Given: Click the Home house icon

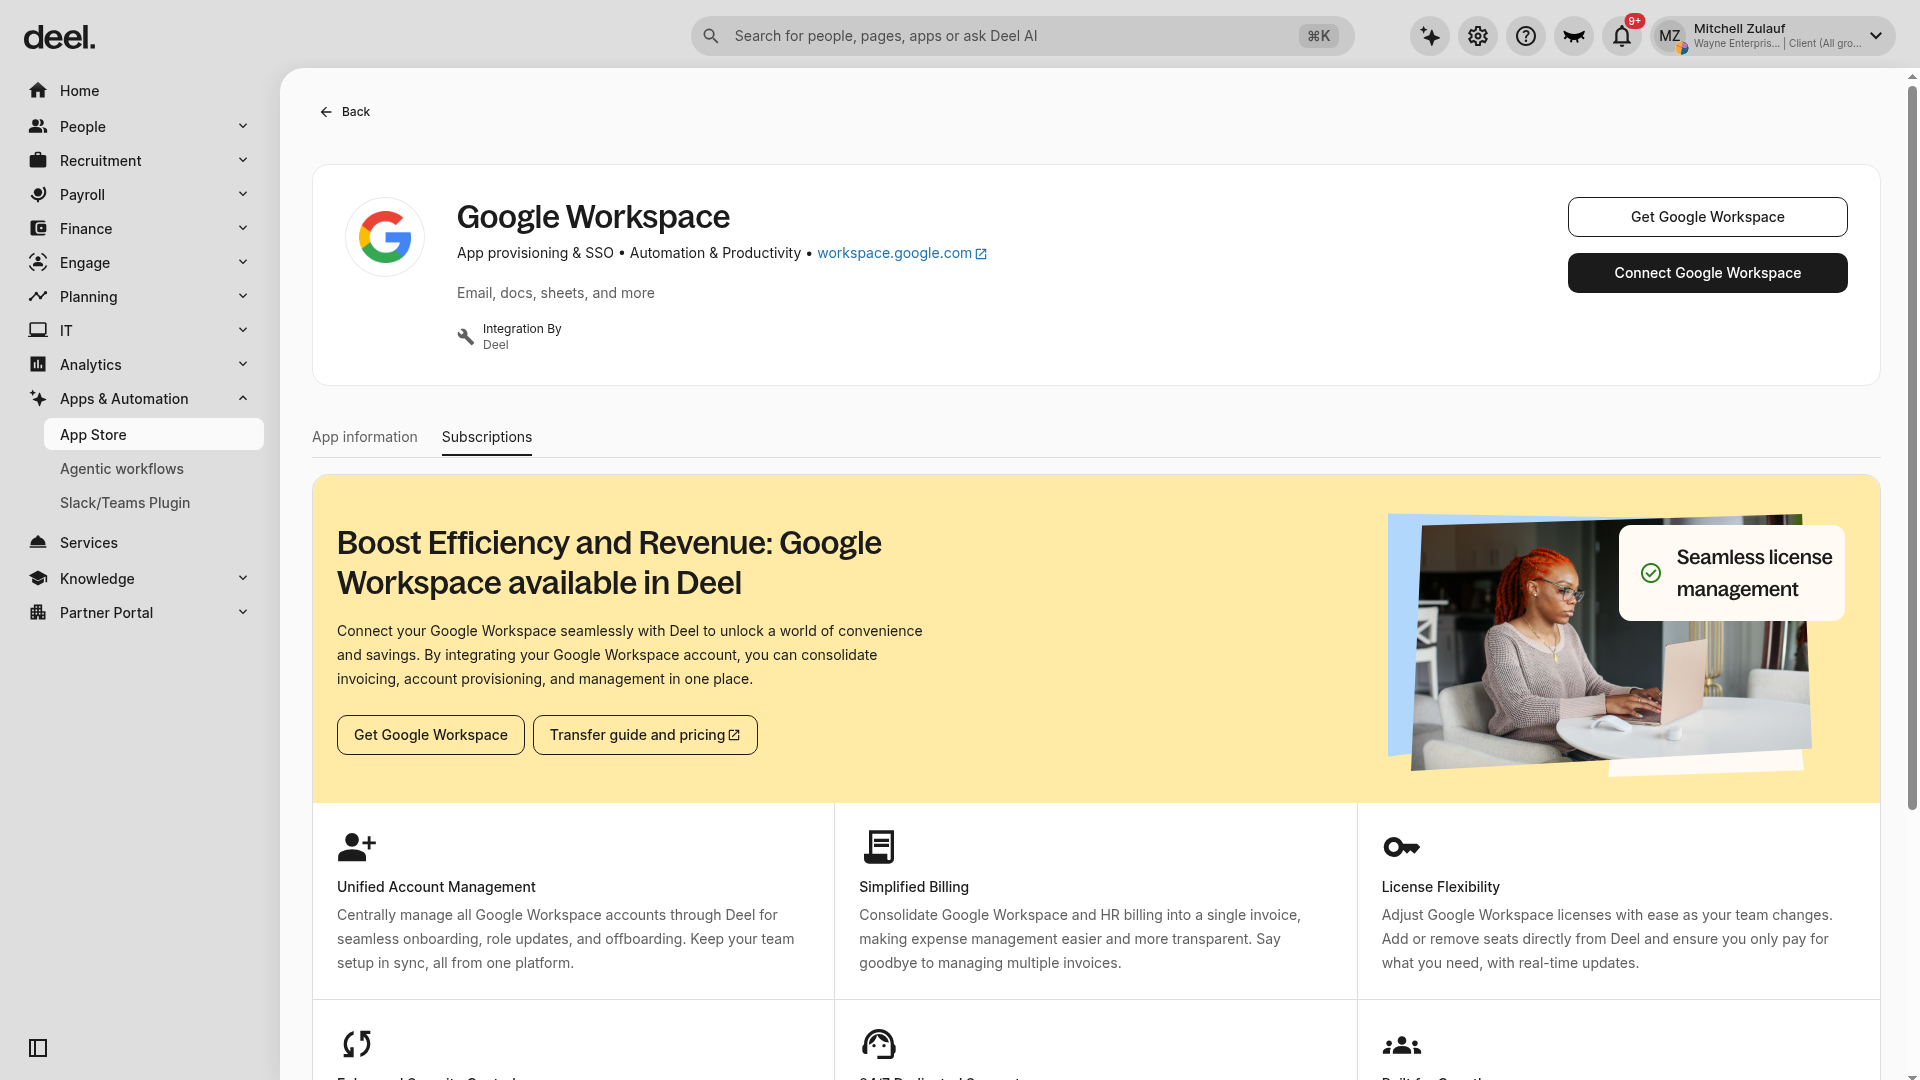Looking at the screenshot, I should pyautogui.click(x=38, y=91).
